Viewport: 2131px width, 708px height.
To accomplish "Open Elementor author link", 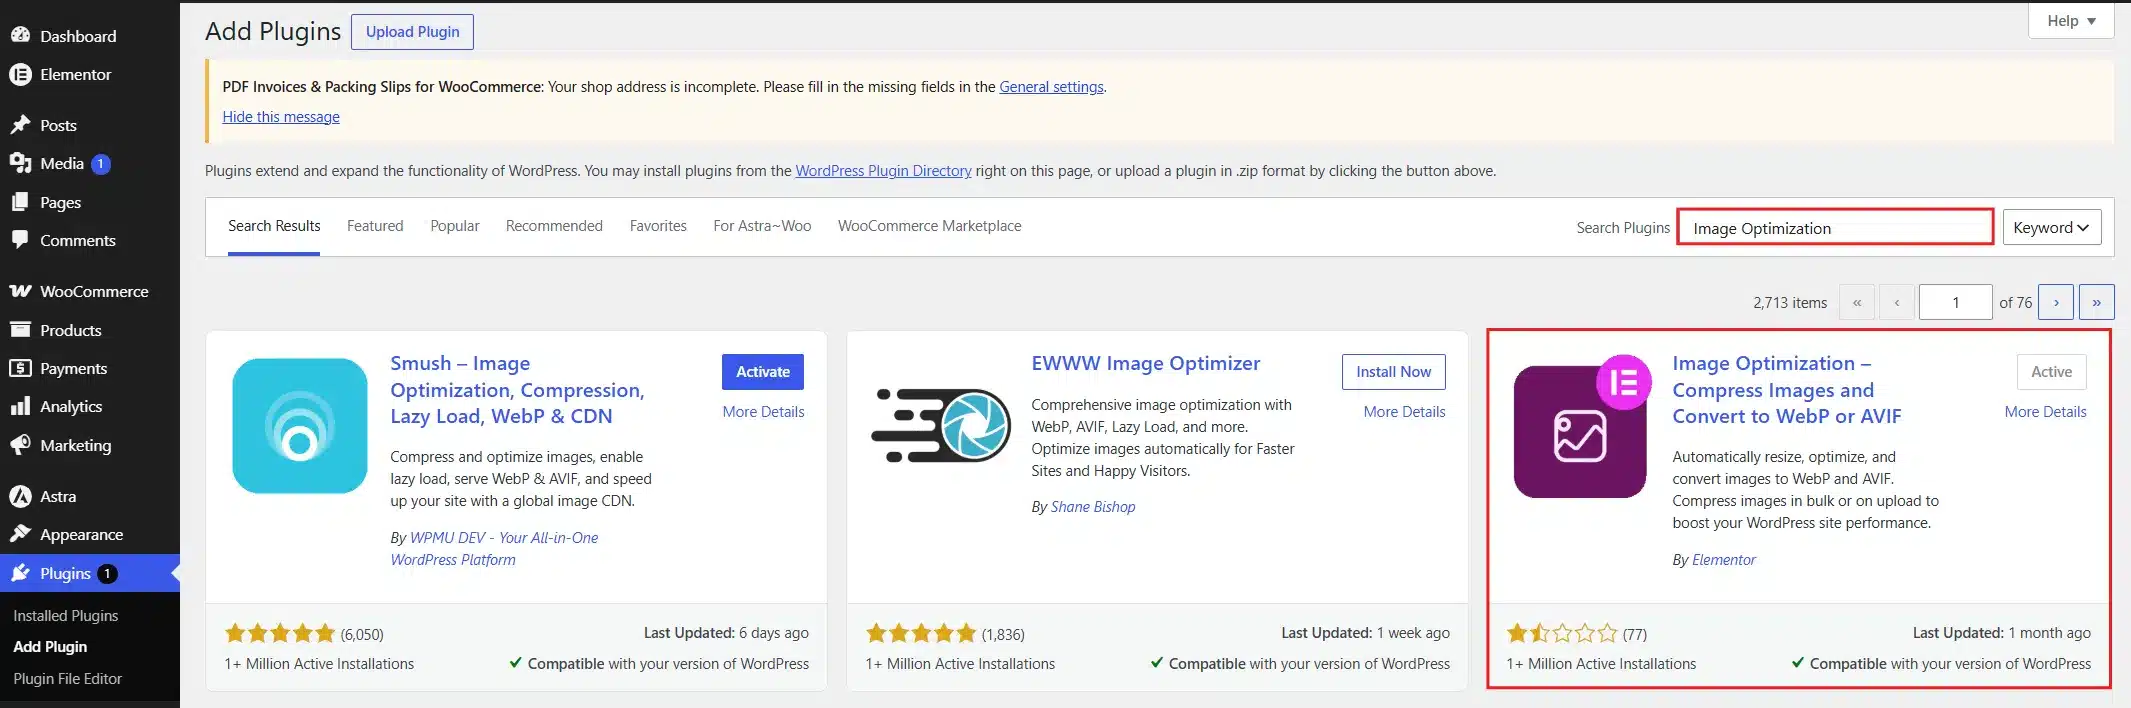I will click(1723, 560).
